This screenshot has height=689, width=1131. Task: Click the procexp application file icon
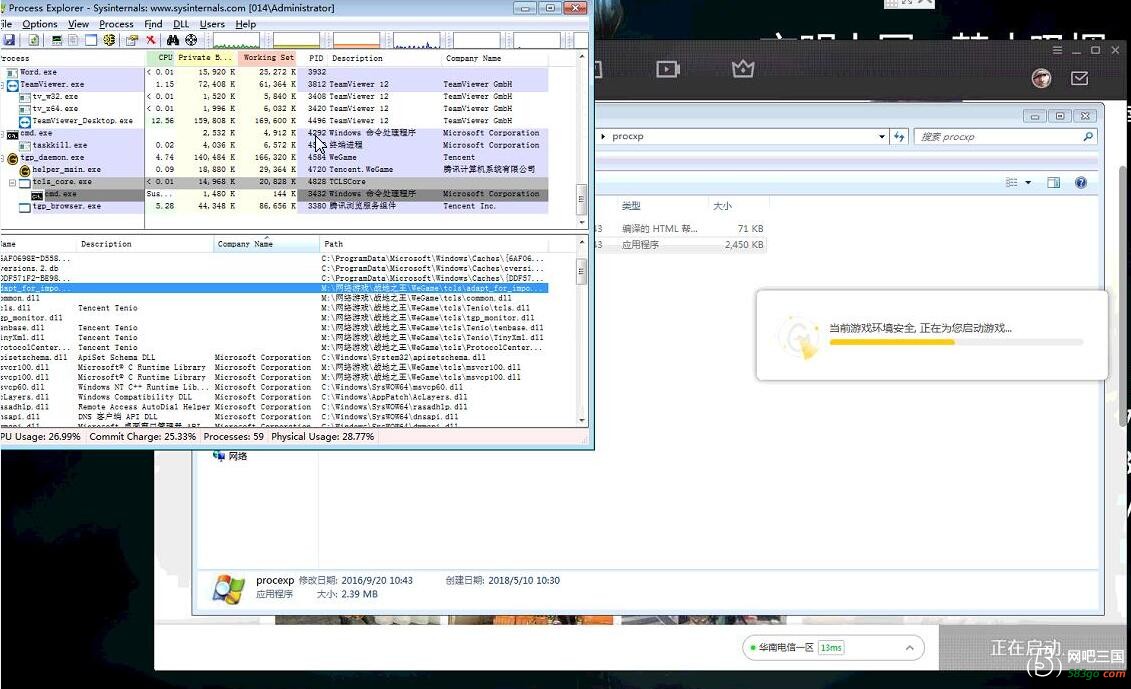pos(229,588)
